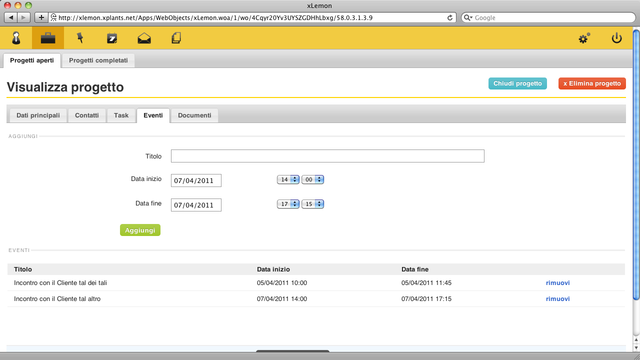Open the envelope mail icon

tap(144, 38)
